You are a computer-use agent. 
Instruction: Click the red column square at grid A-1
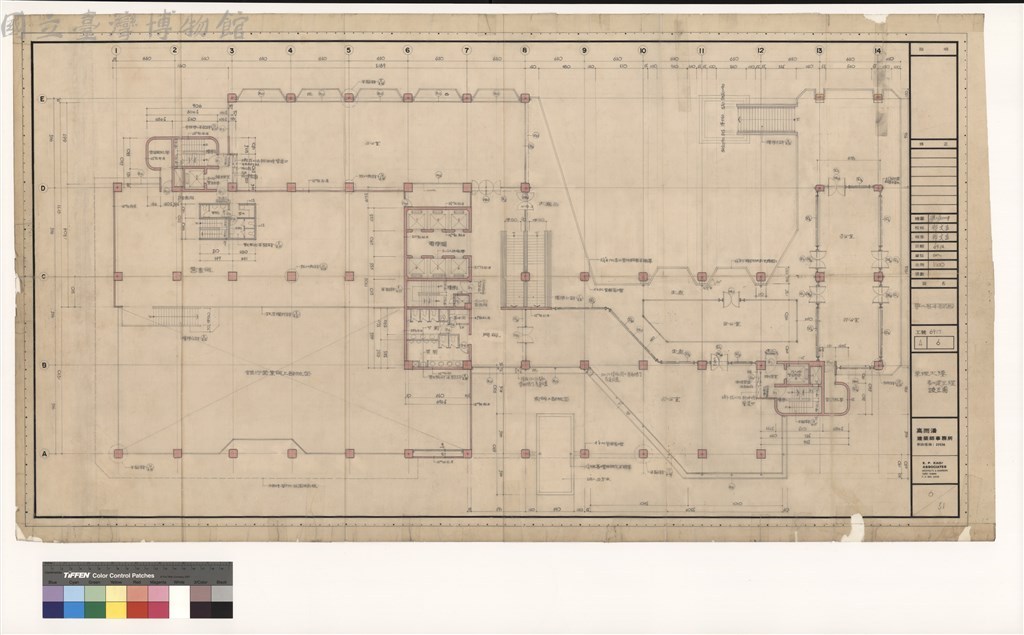(x=118, y=453)
